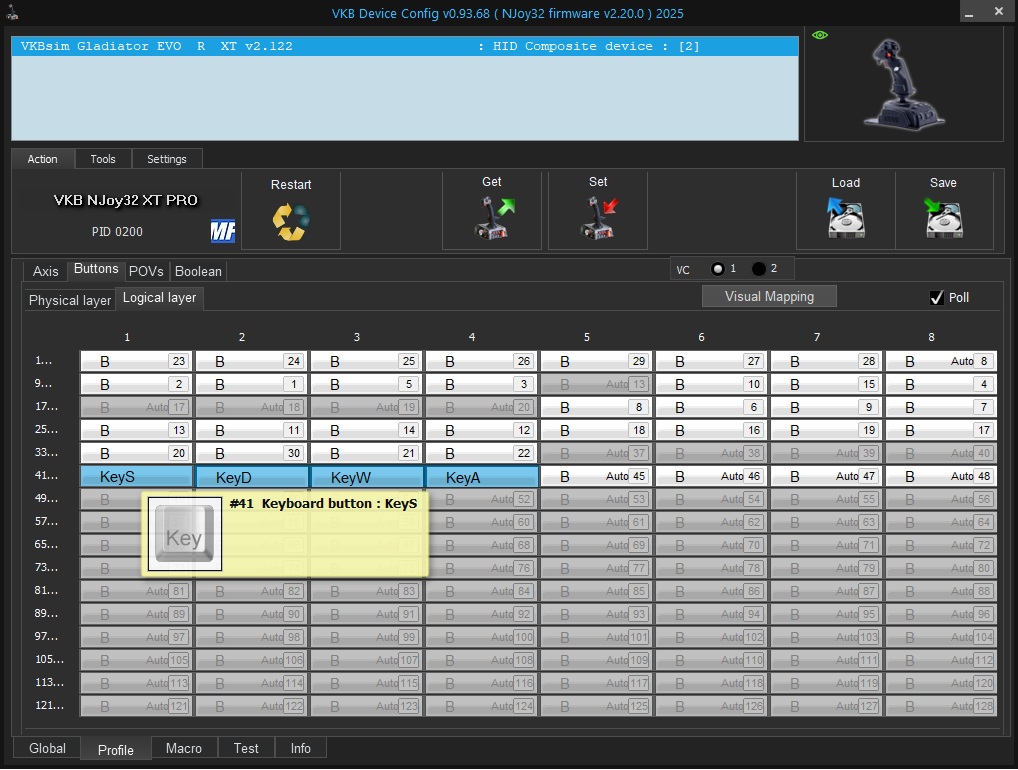Open the Test bottom tab
Viewport: 1018px width, 770px height.
(x=246, y=748)
